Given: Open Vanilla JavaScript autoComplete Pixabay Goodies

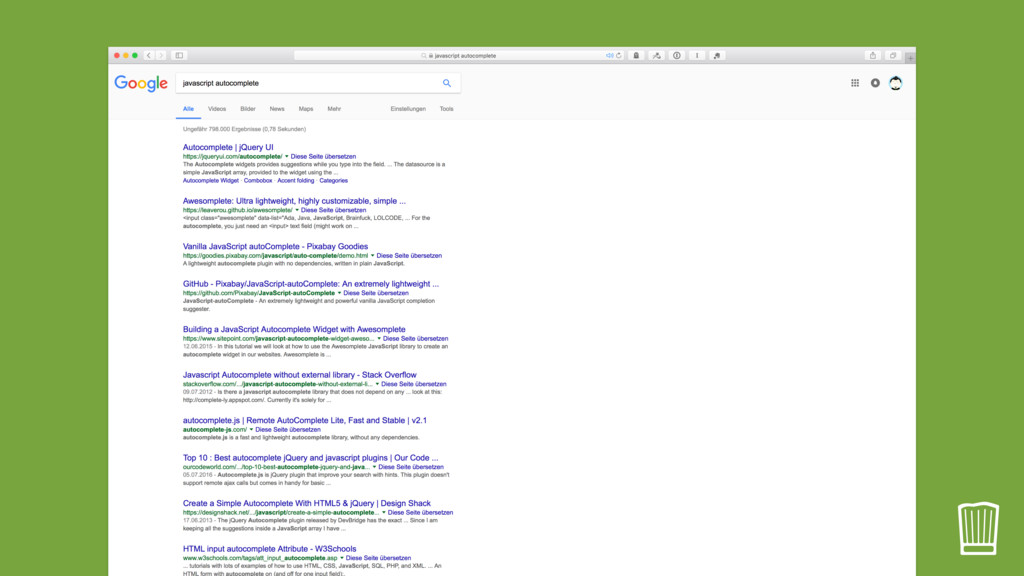Looking at the screenshot, I should (x=275, y=247).
